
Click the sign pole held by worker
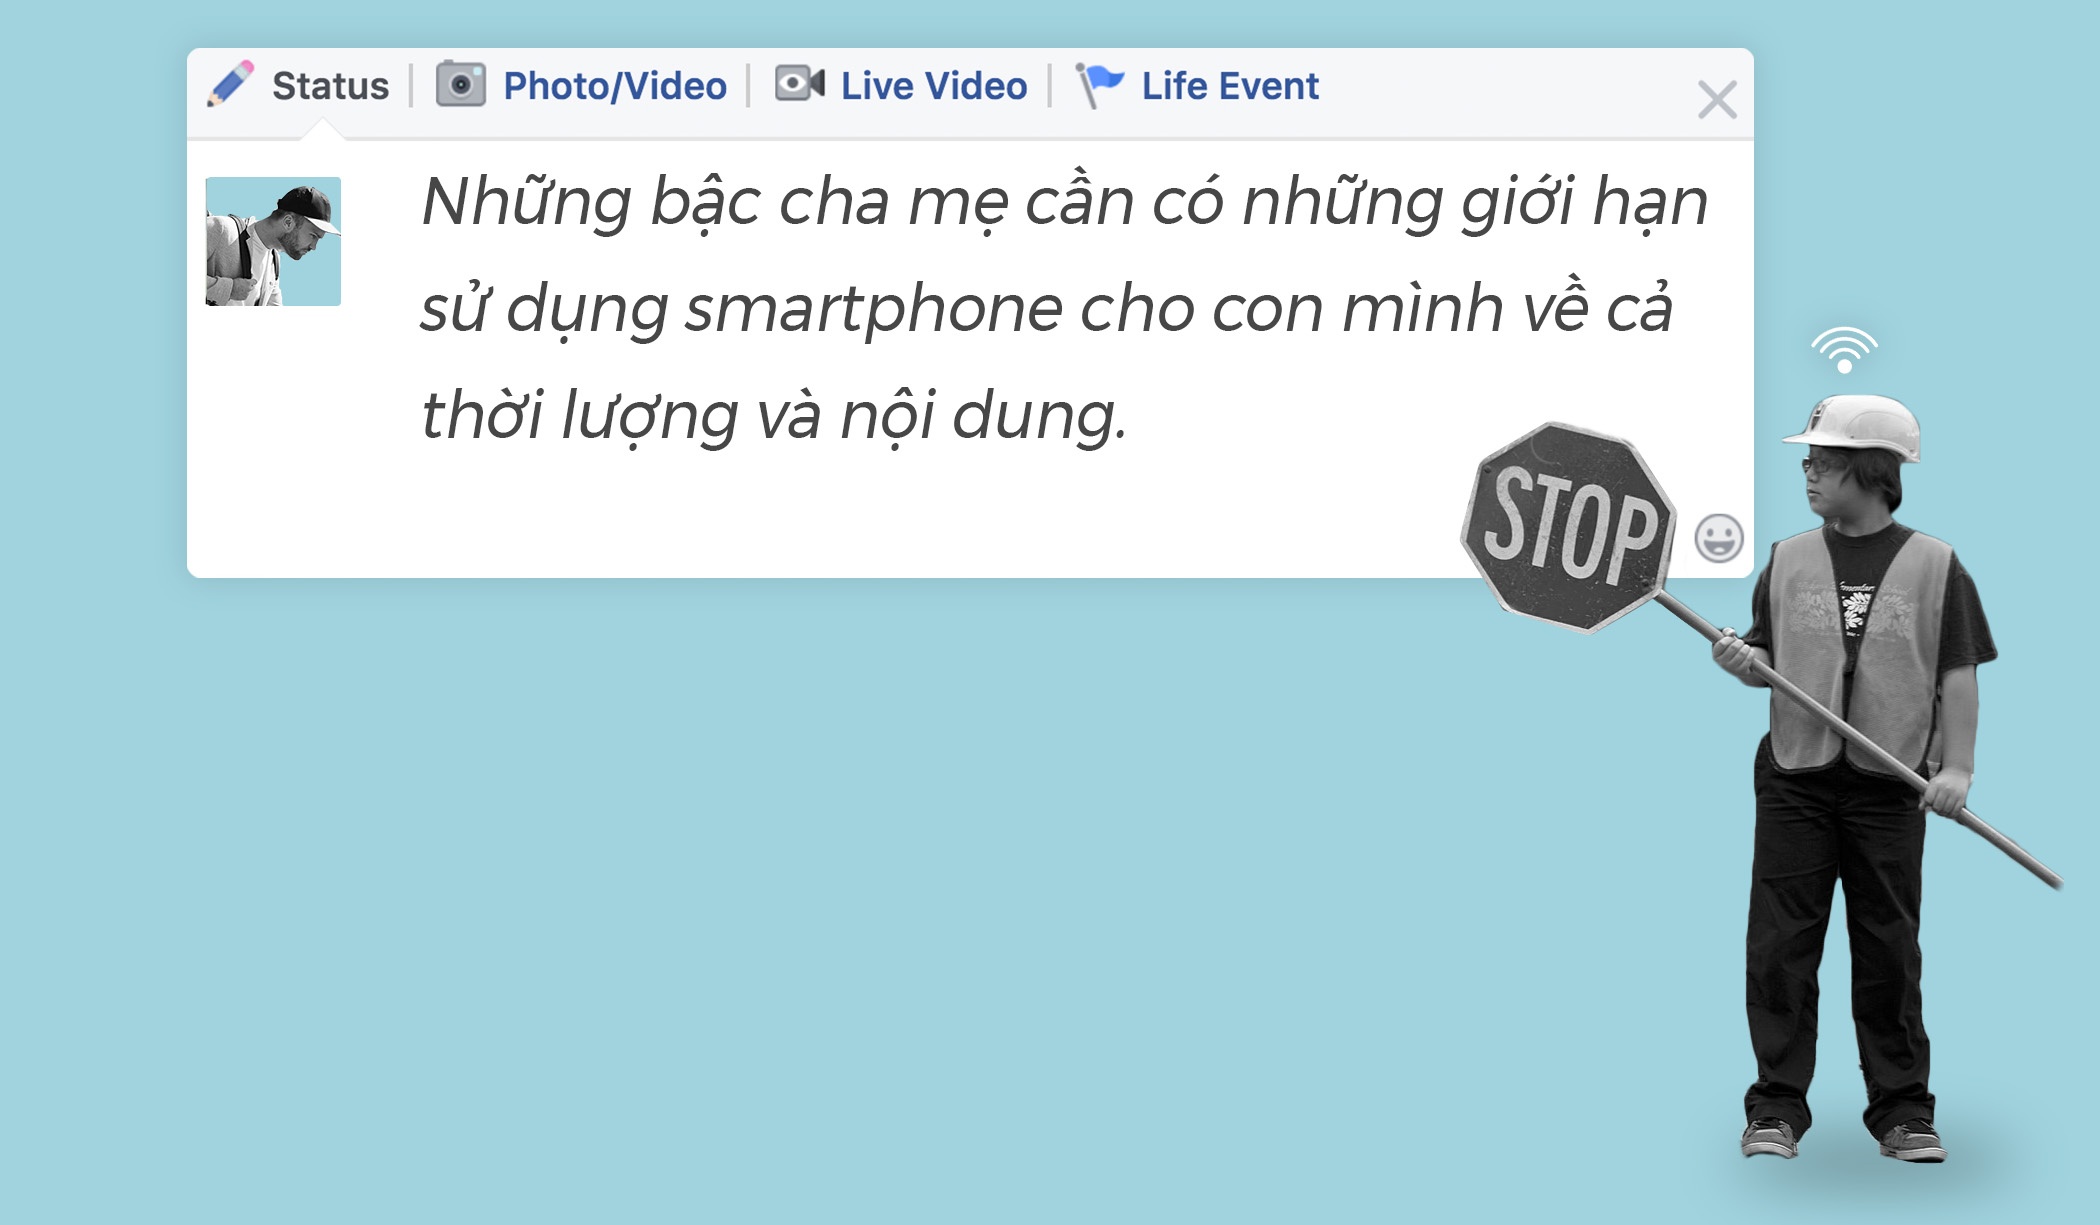click(x=1858, y=742)
